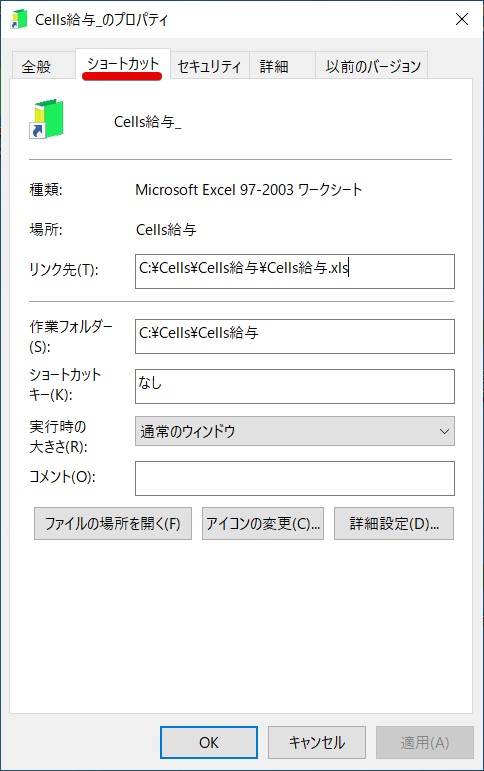Select the ショートカット tab

pos(123,64)
